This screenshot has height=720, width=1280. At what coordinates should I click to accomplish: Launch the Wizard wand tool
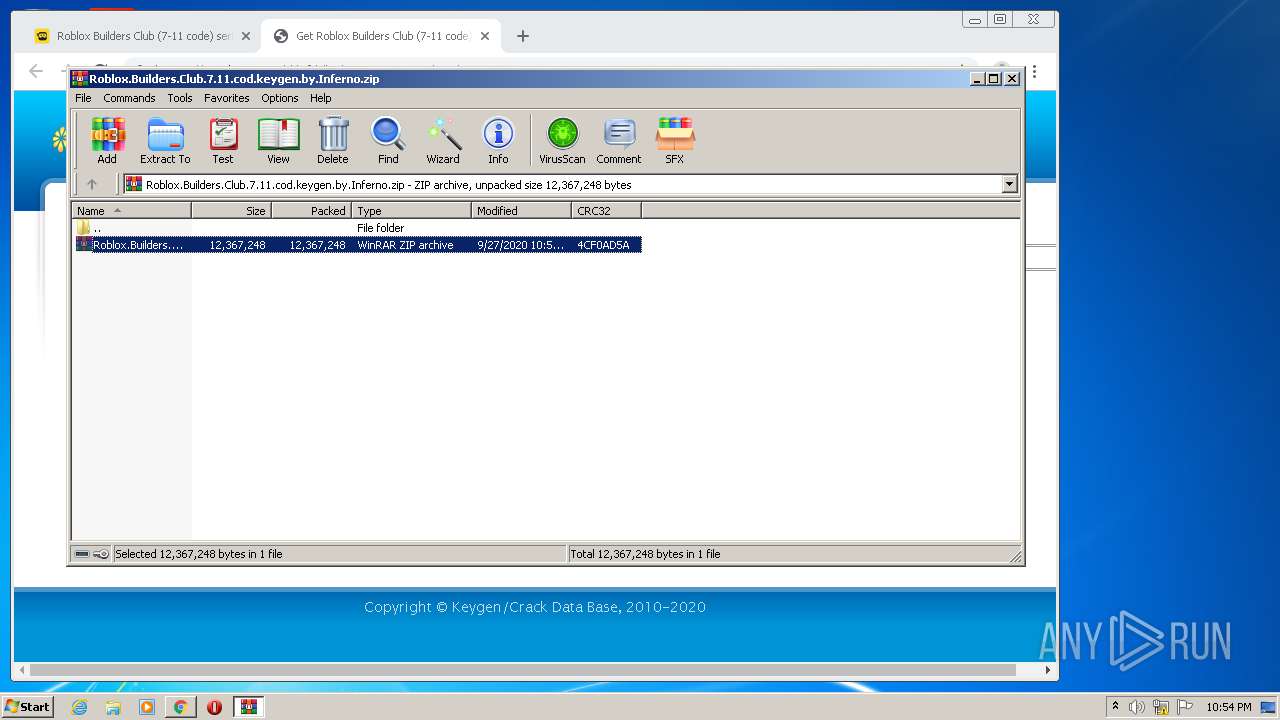[x=443, y=141]
